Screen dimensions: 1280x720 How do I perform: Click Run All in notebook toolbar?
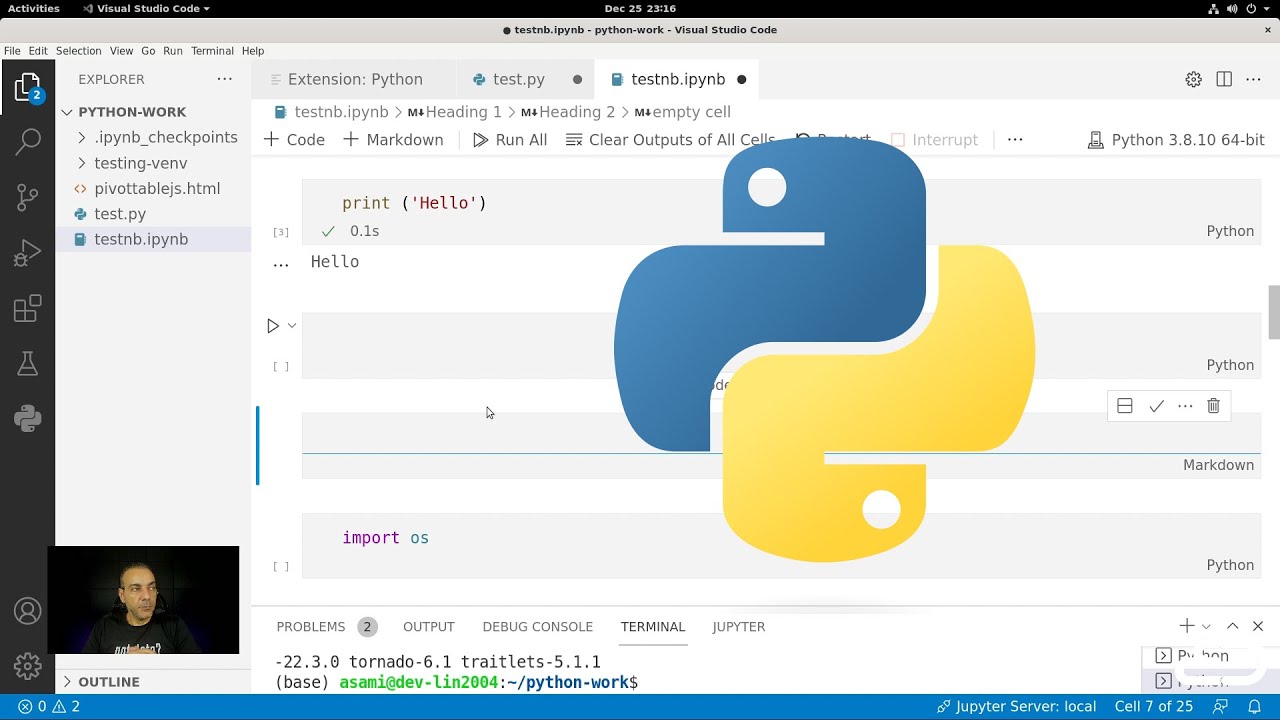510,140
